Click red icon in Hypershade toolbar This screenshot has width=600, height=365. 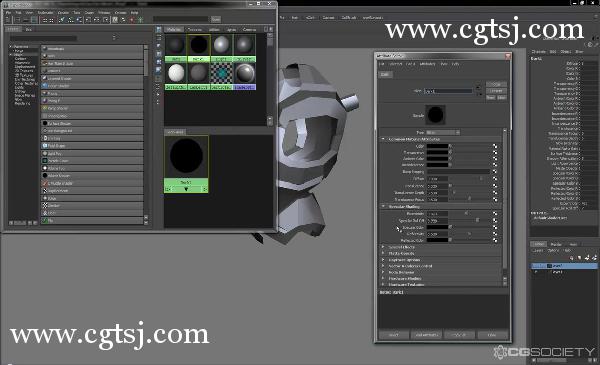(132, 20)
